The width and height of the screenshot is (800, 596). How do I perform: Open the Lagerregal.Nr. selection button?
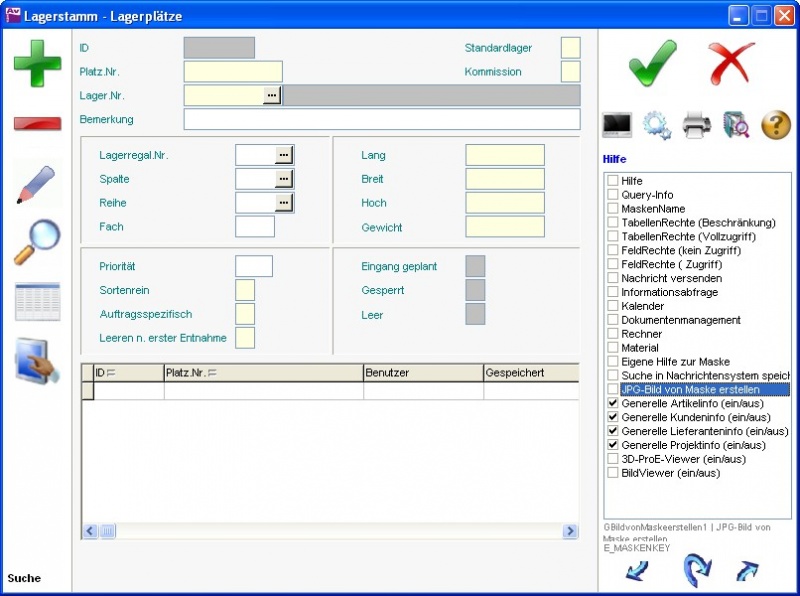284,155
